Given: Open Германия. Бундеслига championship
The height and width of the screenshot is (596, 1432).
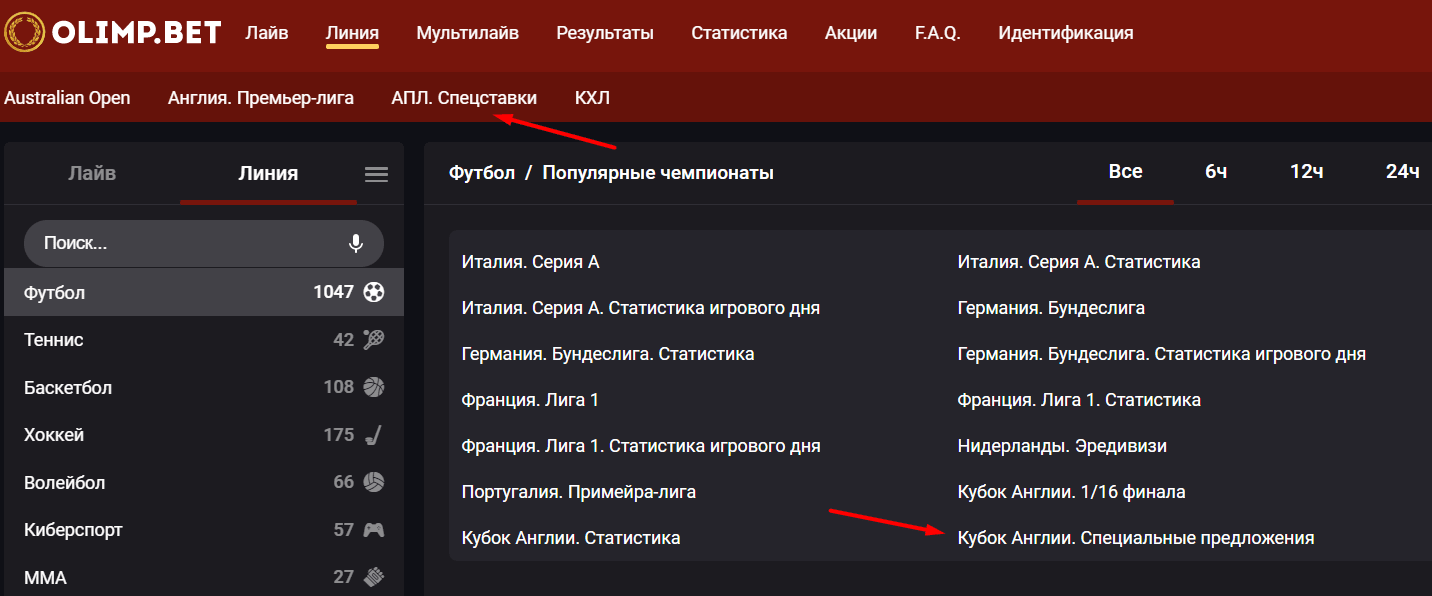Looking at the screenshot, I should 1051,308.
